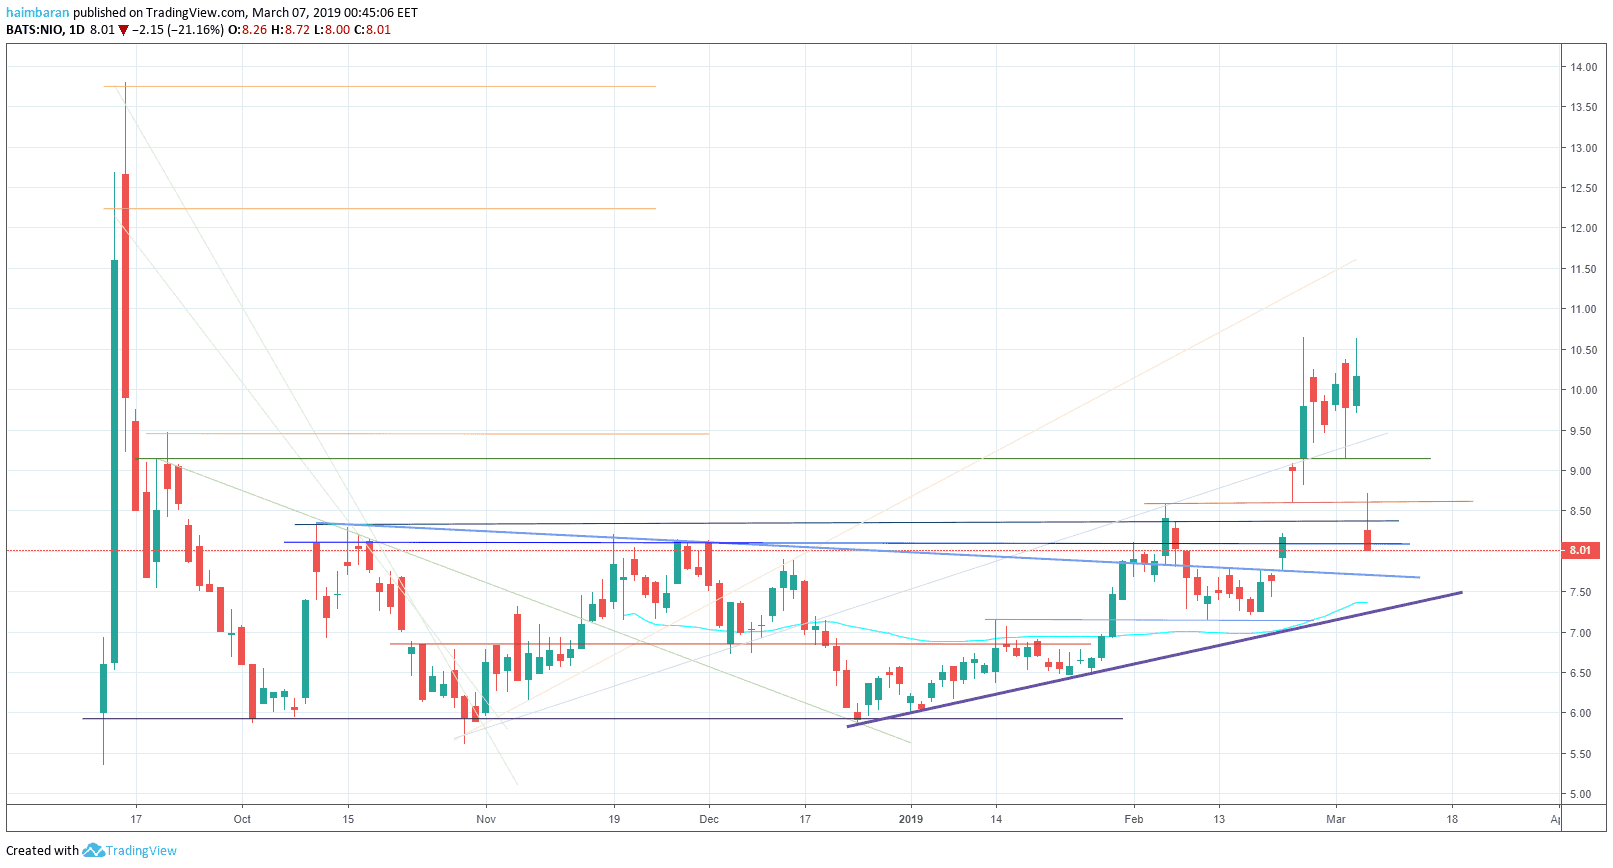
Task: Click the Feb date axis label
Action: [1134, 819]
